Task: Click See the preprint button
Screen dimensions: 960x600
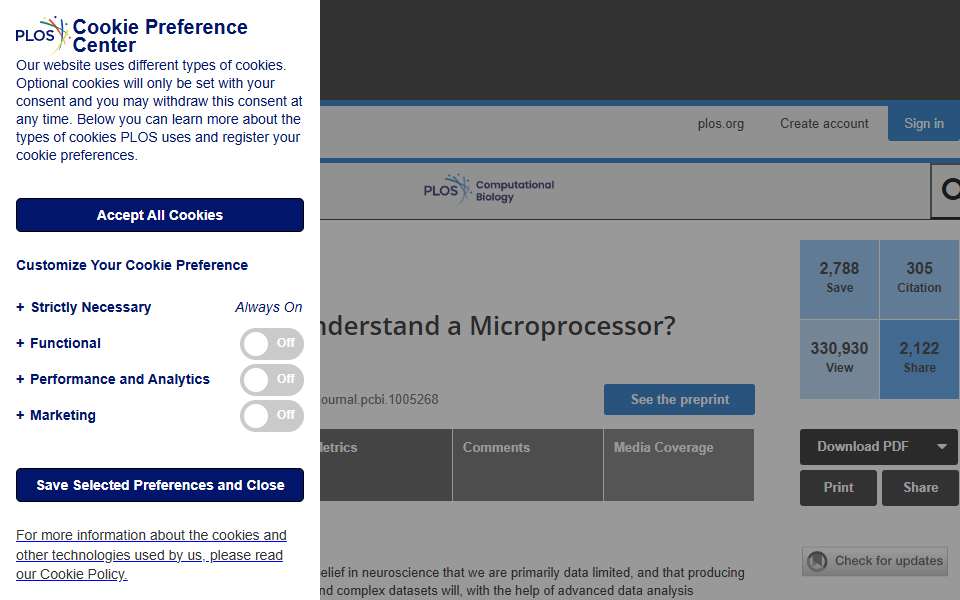Action: click(680, 399)
